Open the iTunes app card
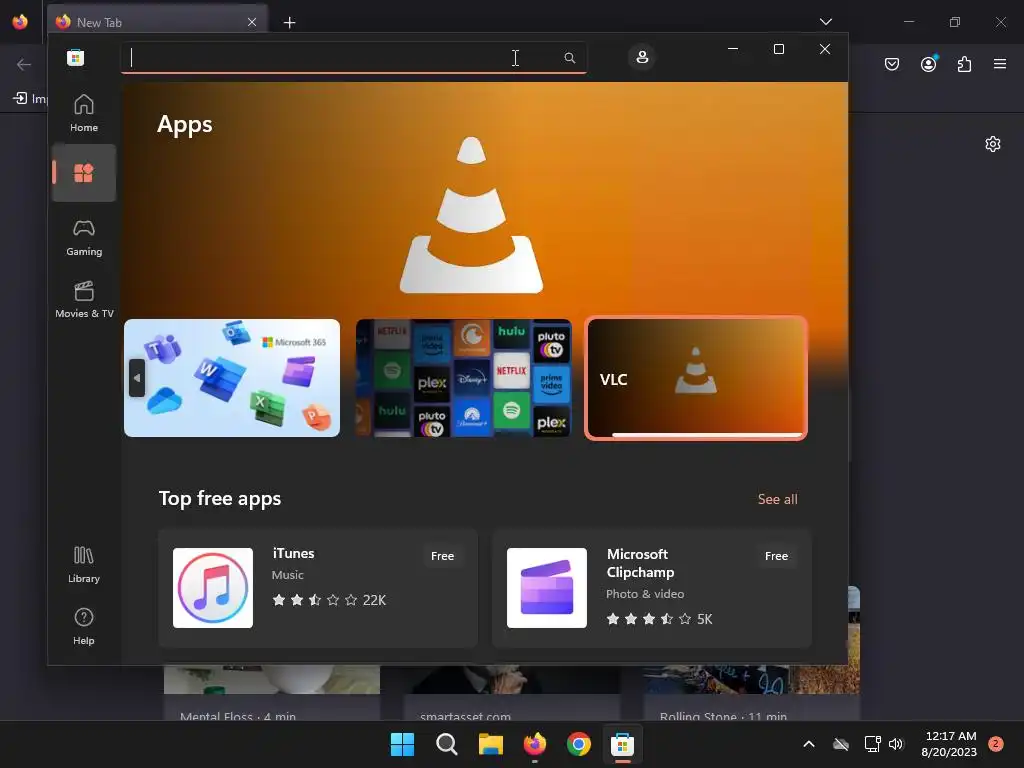Screen dimensions: 1024x768 pos(318,588)
